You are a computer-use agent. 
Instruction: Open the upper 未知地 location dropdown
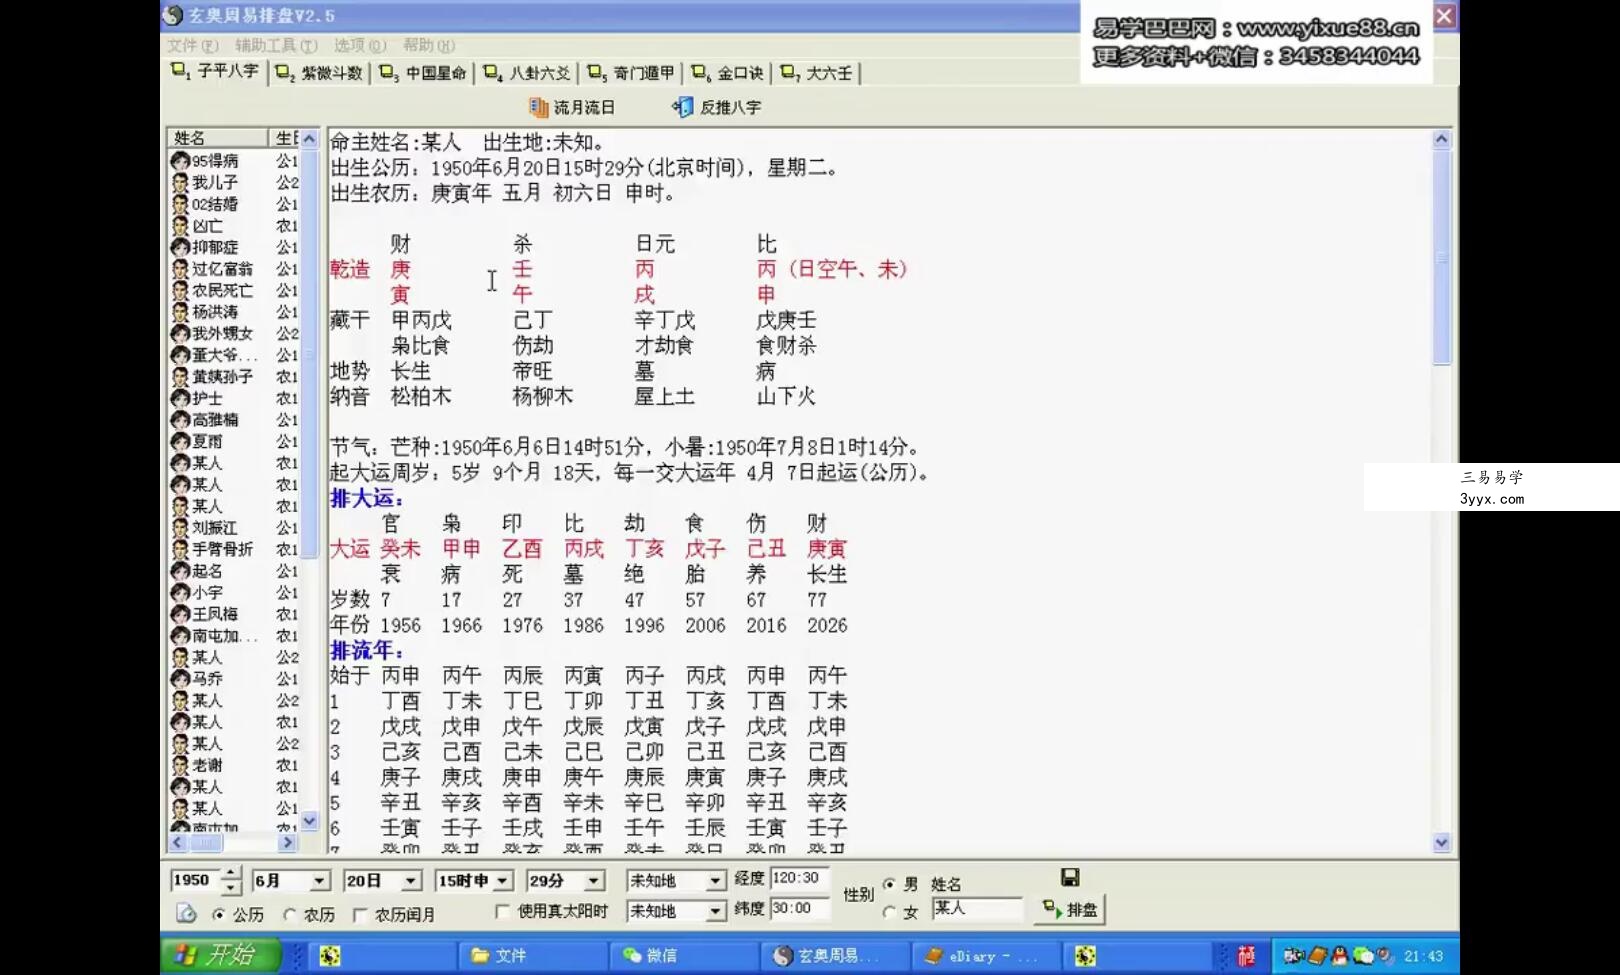click(715, 881)
